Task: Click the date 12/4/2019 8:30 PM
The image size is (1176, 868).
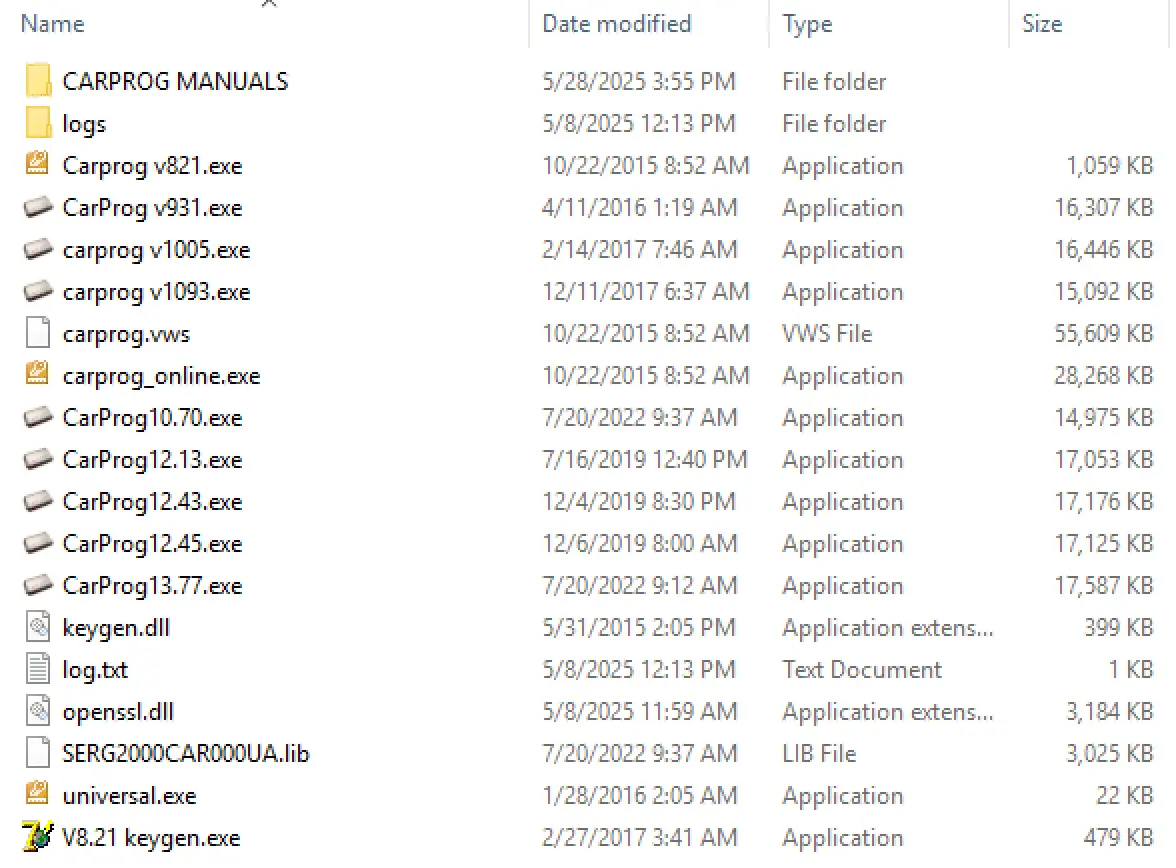Action: click(x=638, y=501)
